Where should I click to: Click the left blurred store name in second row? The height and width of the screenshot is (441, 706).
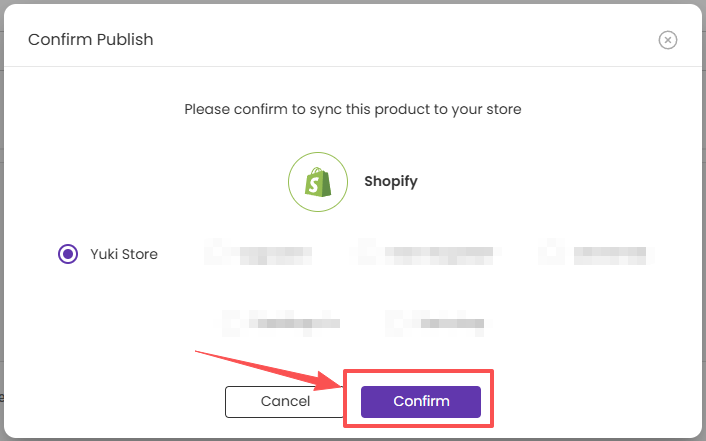tap(299, 323)
